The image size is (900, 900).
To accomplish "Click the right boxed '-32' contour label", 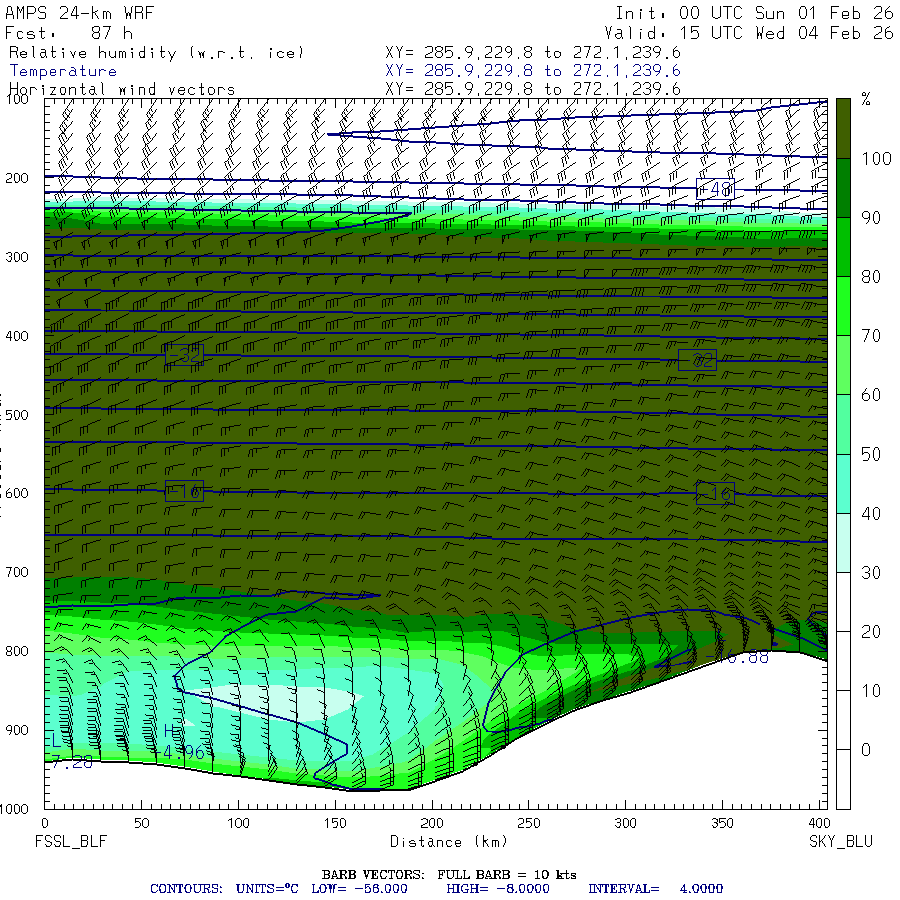I will coord(697,360).
